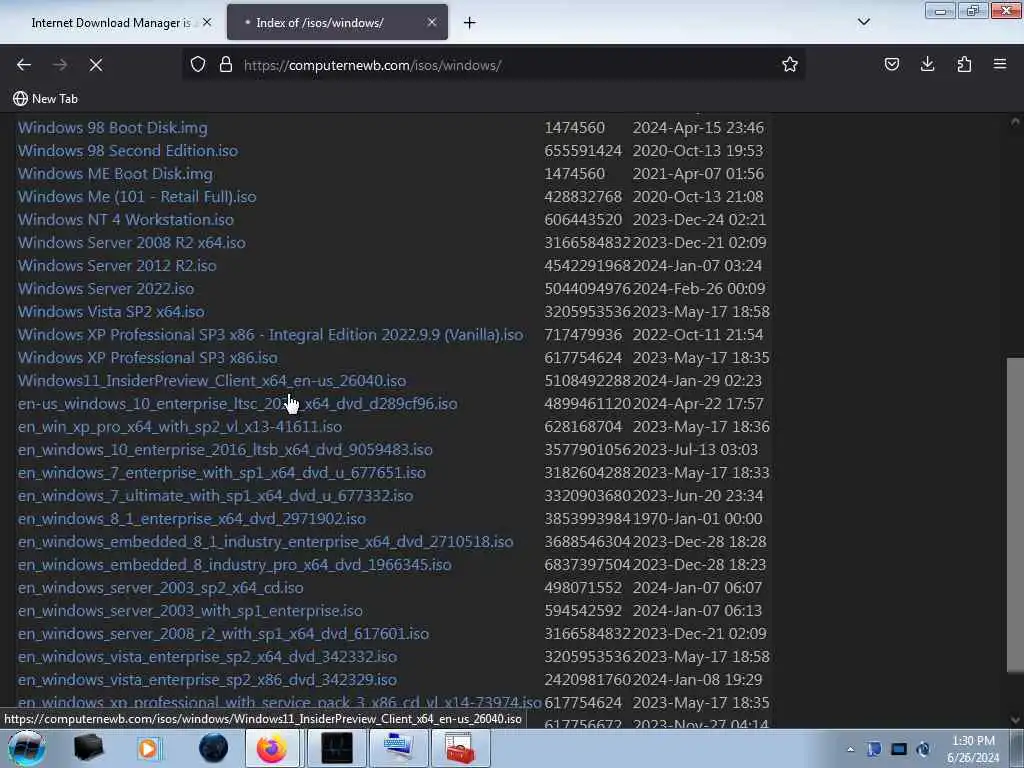
Task: Click en_windows_vista_enterprise_sp2_x64_dvd_342332.iso
Action: click(x=207, y=656)
